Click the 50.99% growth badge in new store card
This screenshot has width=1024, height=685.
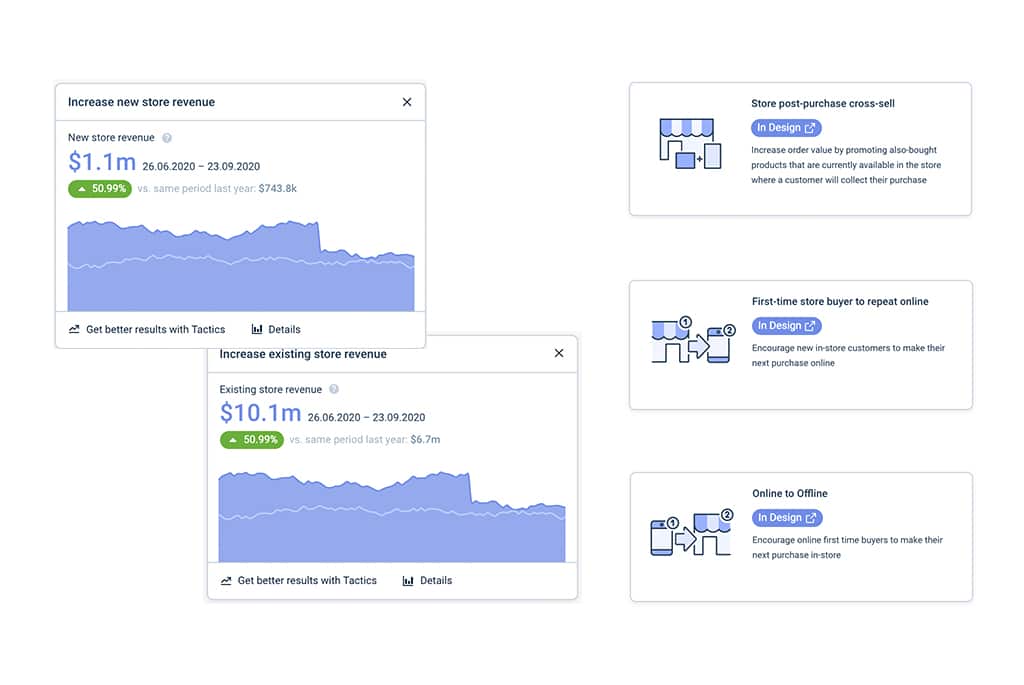tap(100, 189)
